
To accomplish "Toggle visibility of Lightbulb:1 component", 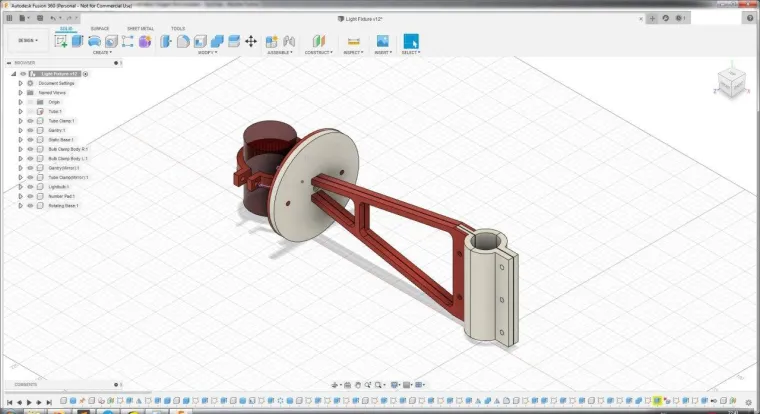I will (x=30, y=187).
